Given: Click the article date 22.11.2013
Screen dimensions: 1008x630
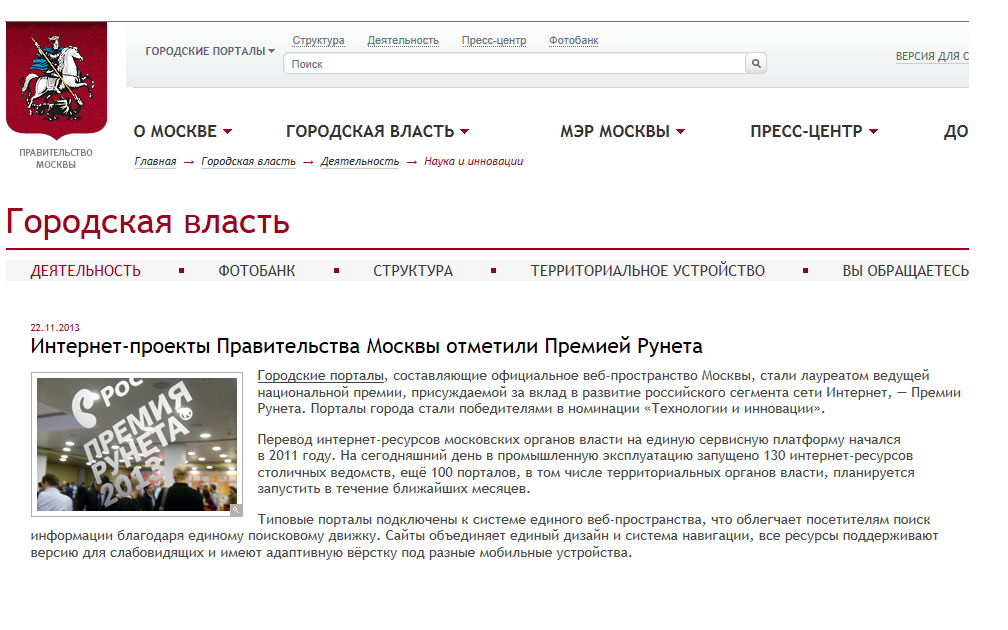Looking at the screenshot, I should [x=55, y=327].
